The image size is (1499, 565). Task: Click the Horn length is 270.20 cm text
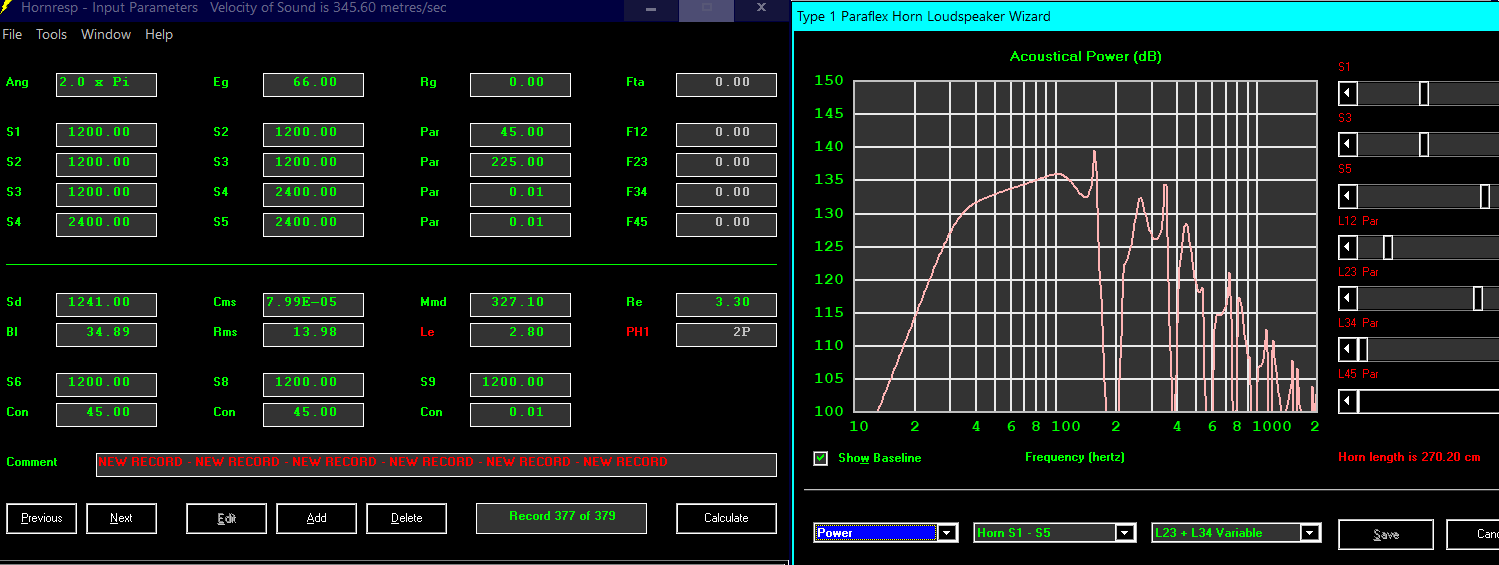1408,457
